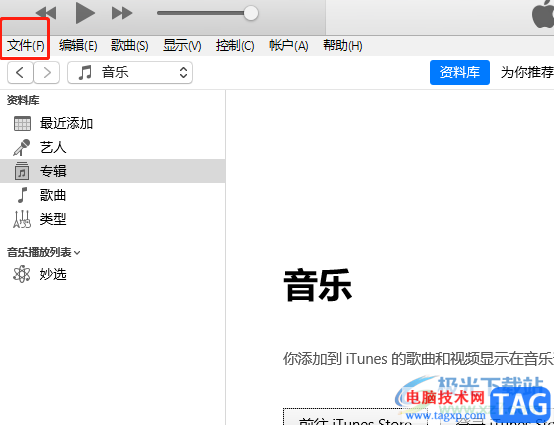Screen dimensions: 554x425
Task: Start playback with the Play button
Action: pyautogui.click(x=85, y=13)
